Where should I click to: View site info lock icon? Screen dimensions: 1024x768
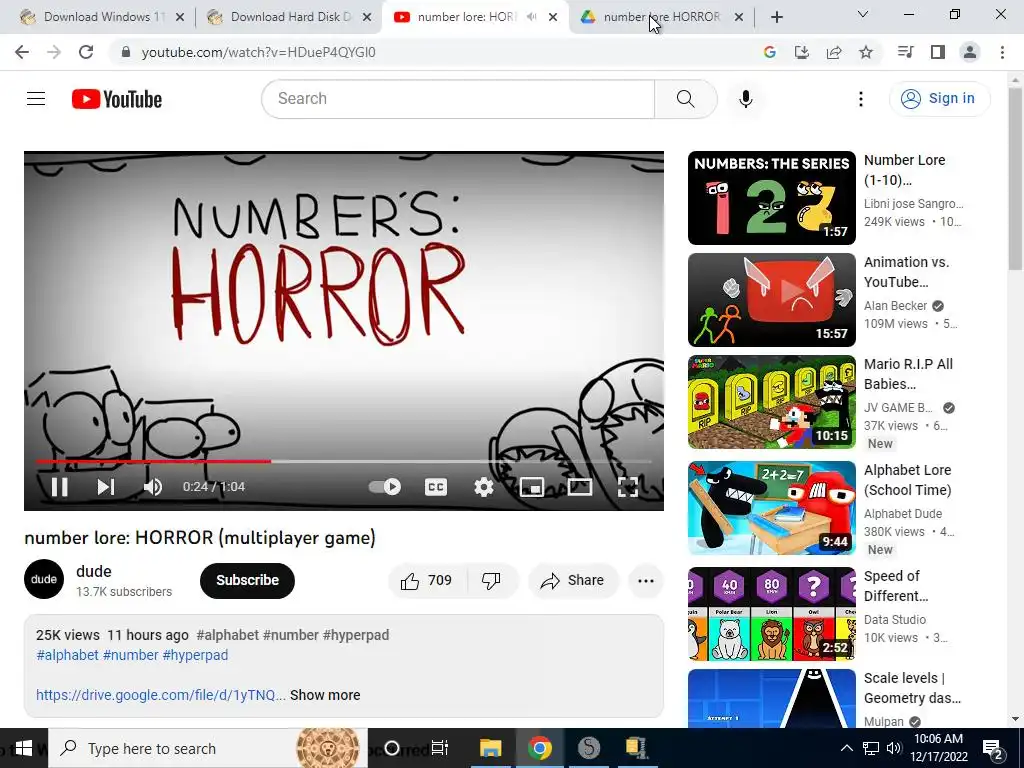coord(127,52)
